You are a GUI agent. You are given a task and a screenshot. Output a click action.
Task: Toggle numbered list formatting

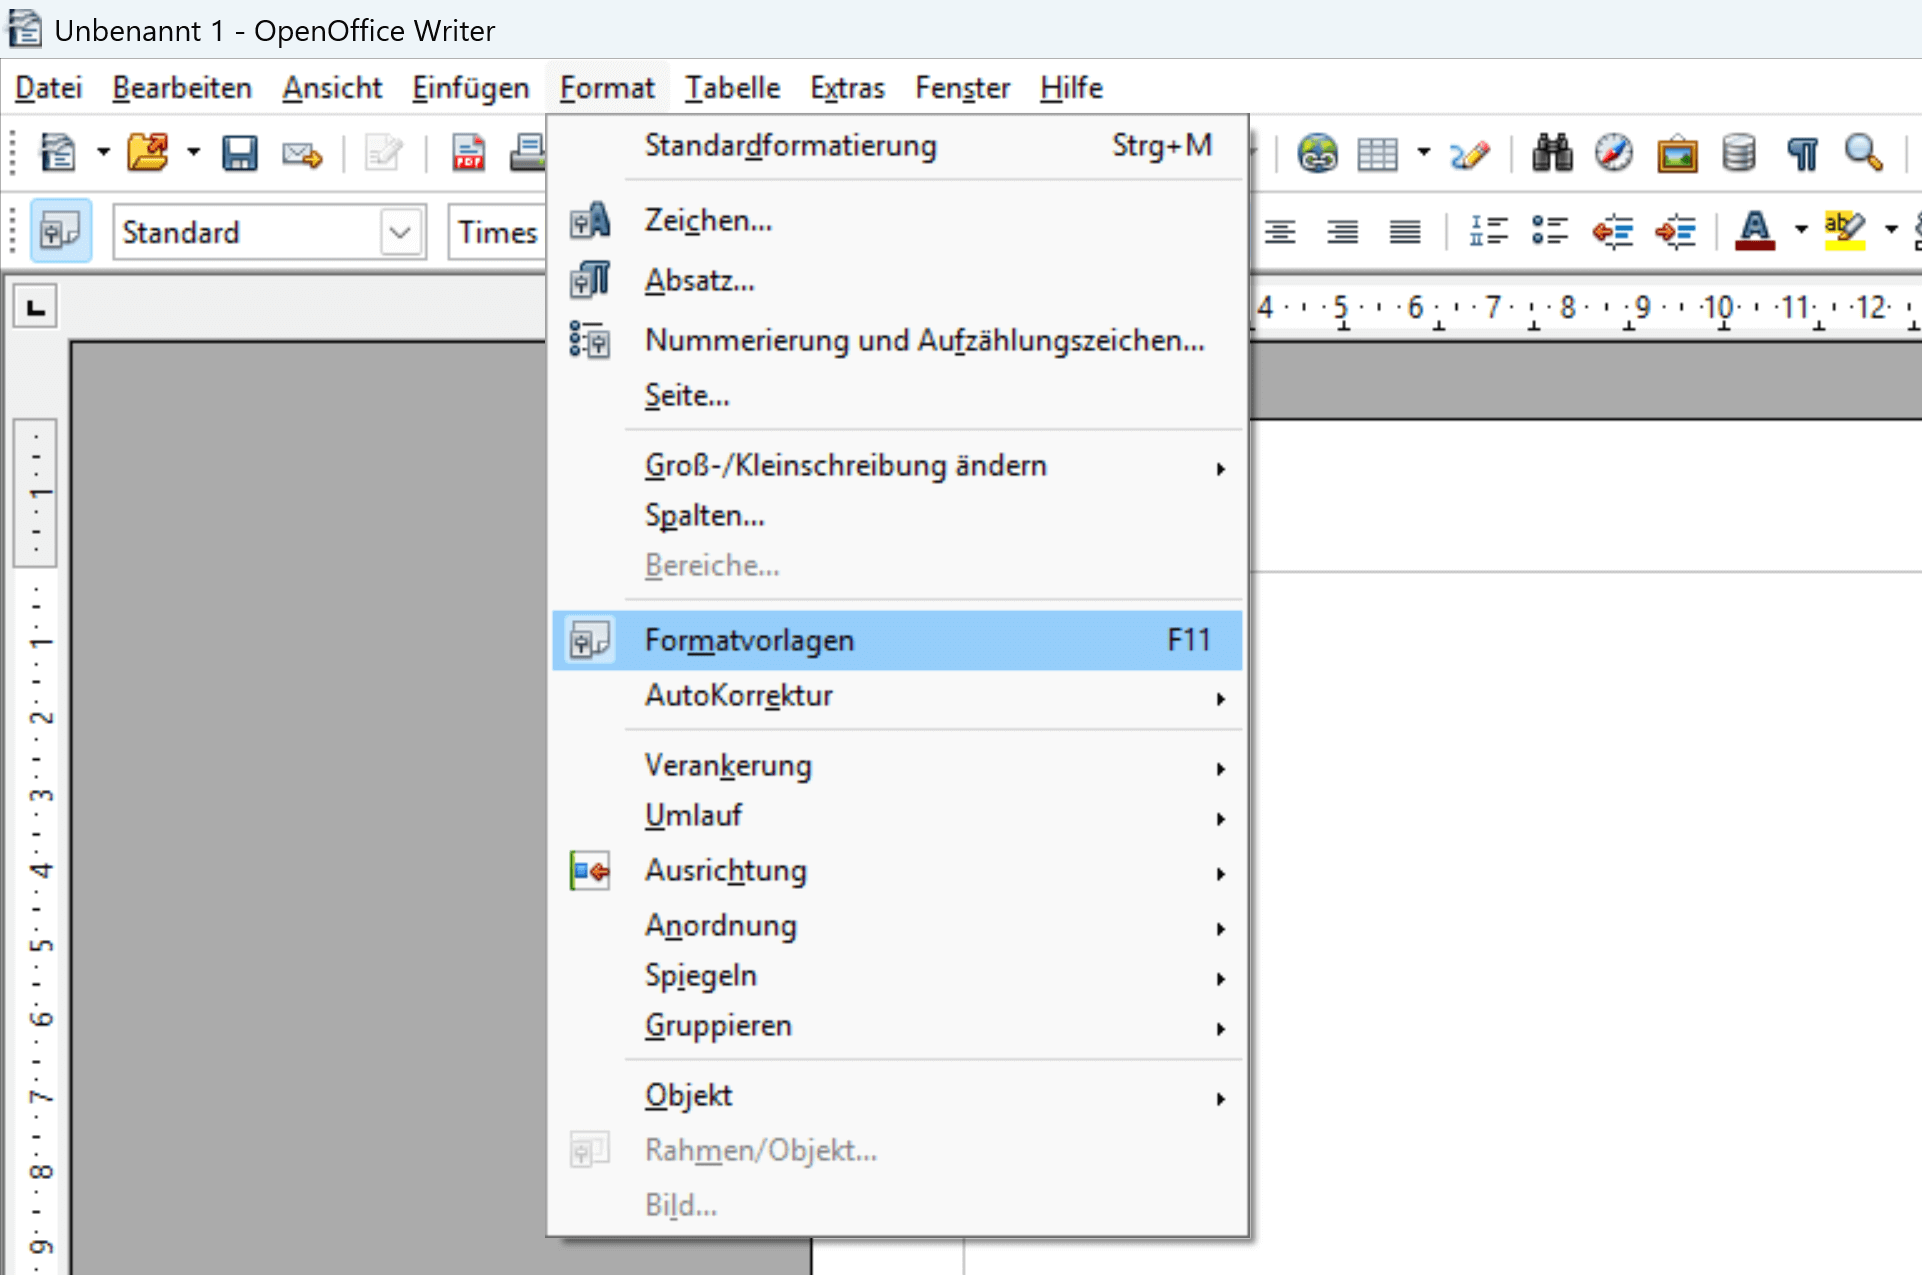1489,230
